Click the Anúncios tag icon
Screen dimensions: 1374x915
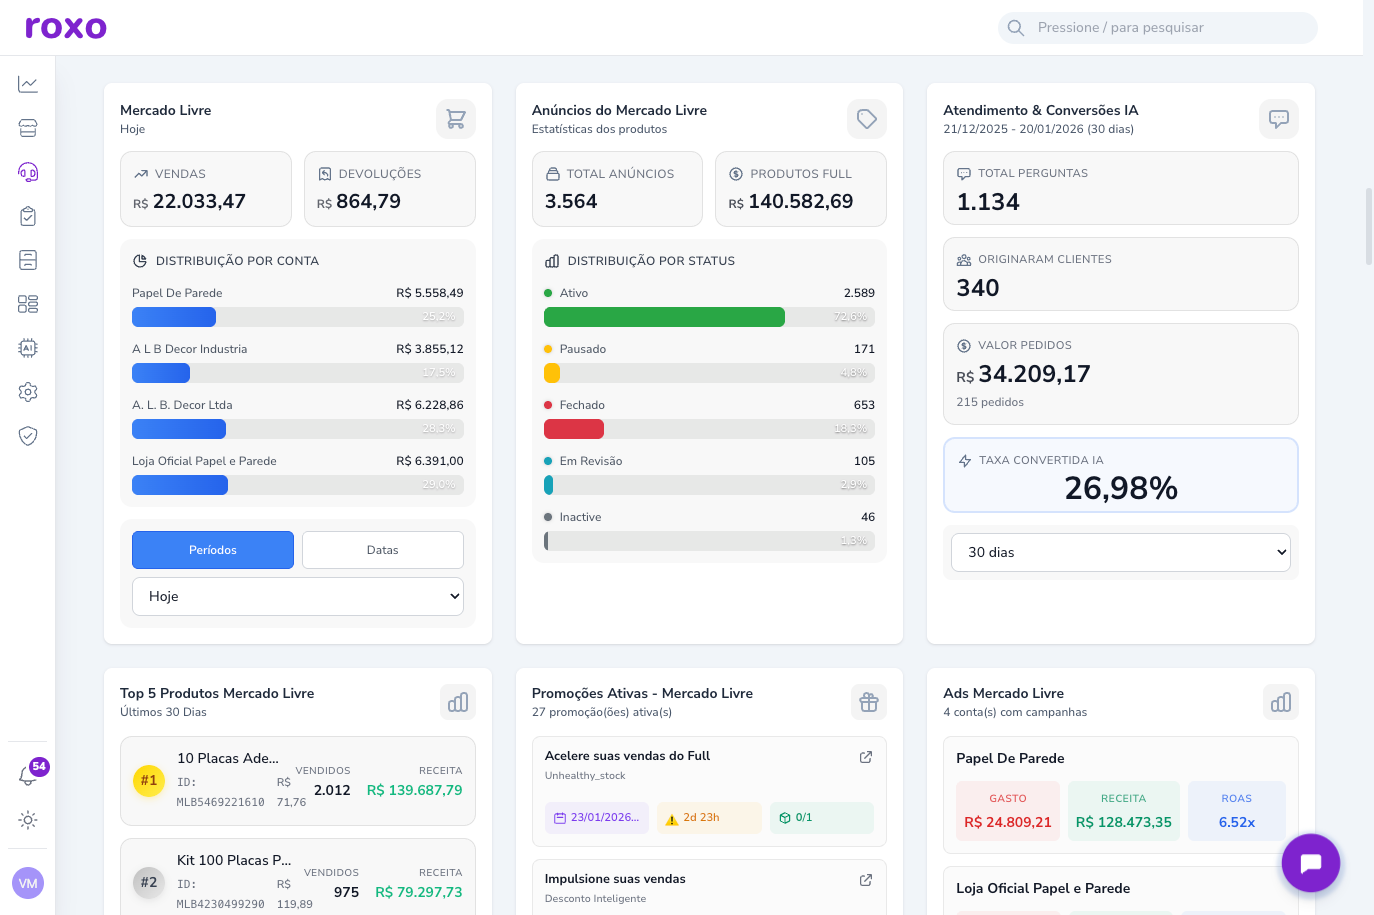coord(867,119)
